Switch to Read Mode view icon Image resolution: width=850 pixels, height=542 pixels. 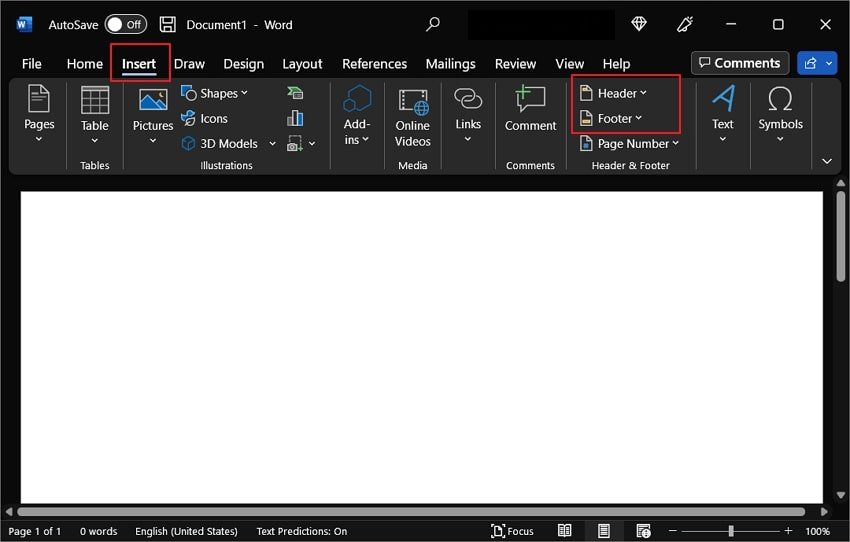[x=564, y=531]
